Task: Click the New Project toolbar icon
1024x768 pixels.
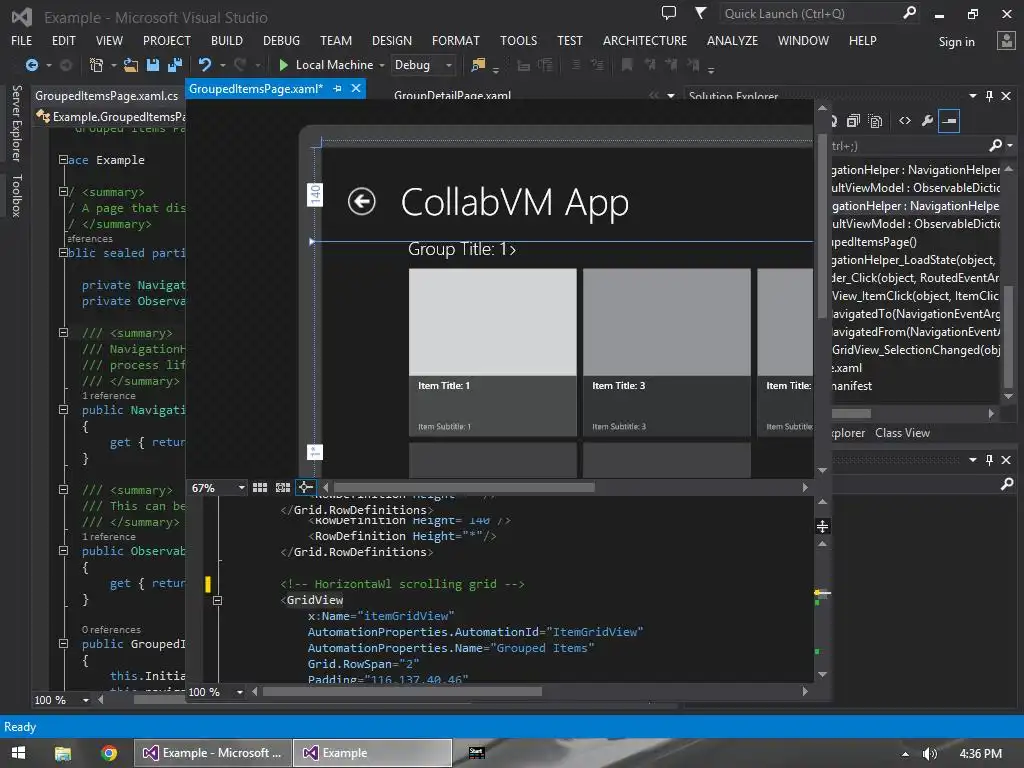Action: coord(96,65)
